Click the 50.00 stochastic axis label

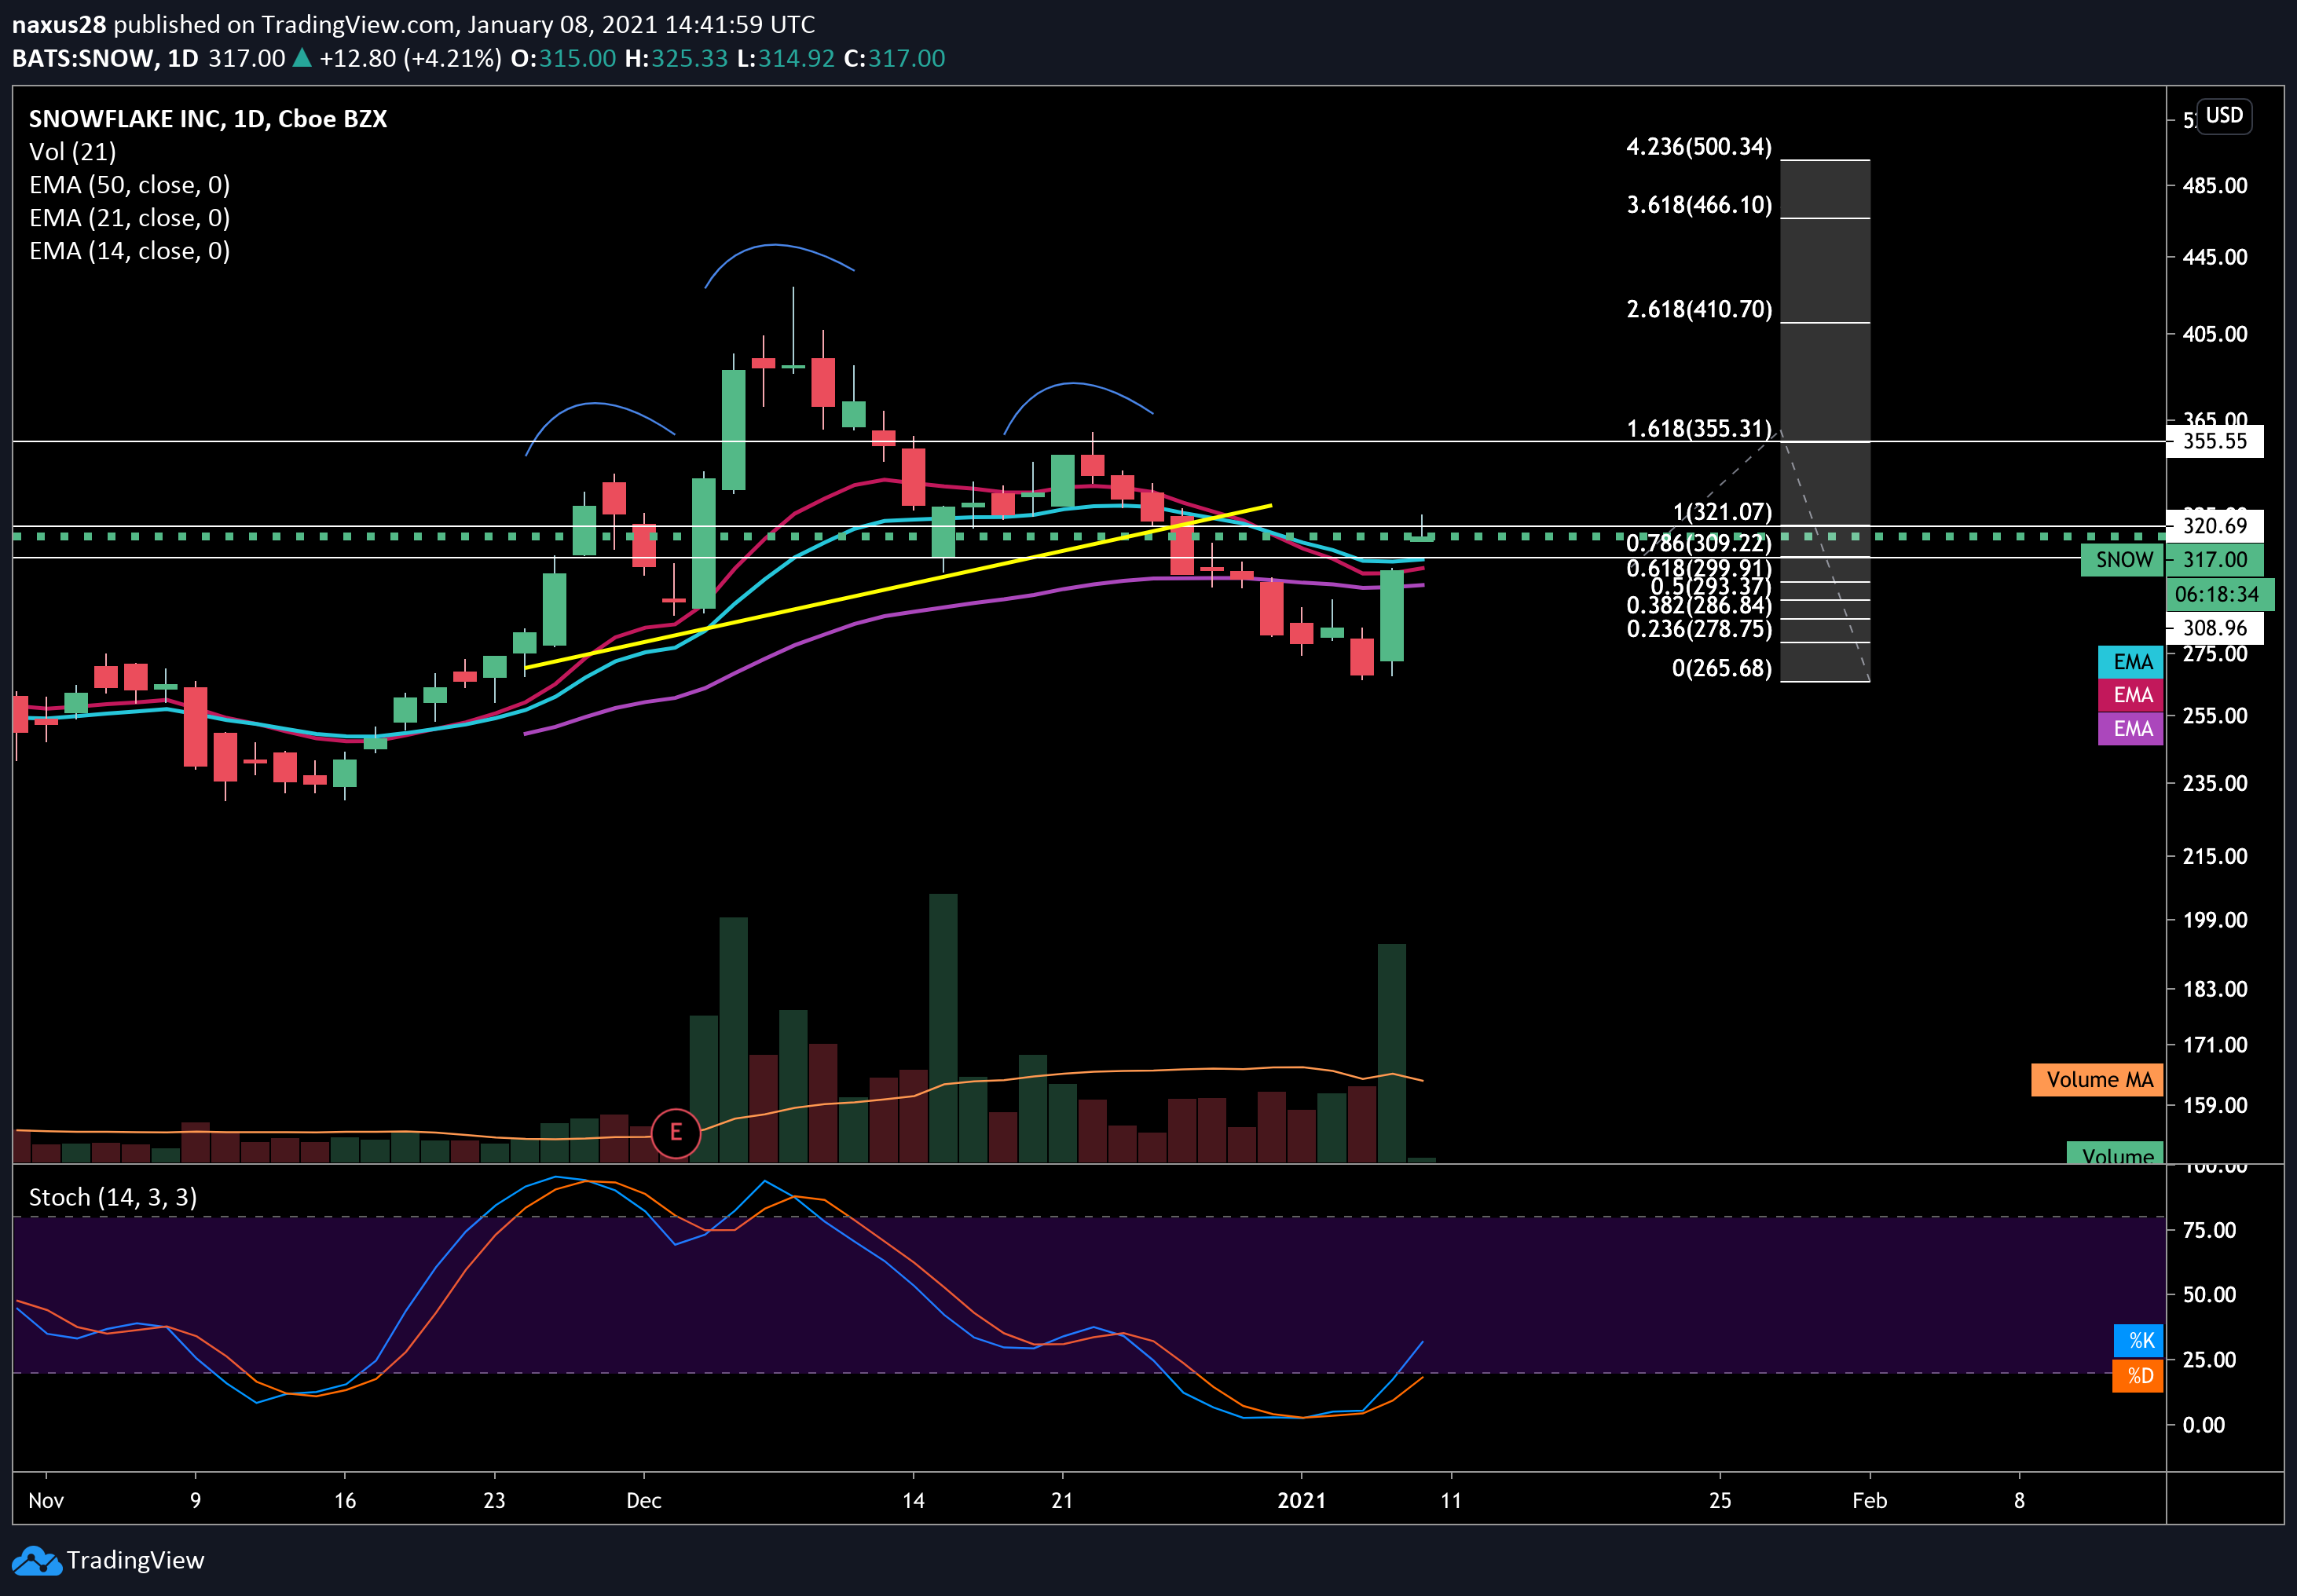point(2209,1295)
